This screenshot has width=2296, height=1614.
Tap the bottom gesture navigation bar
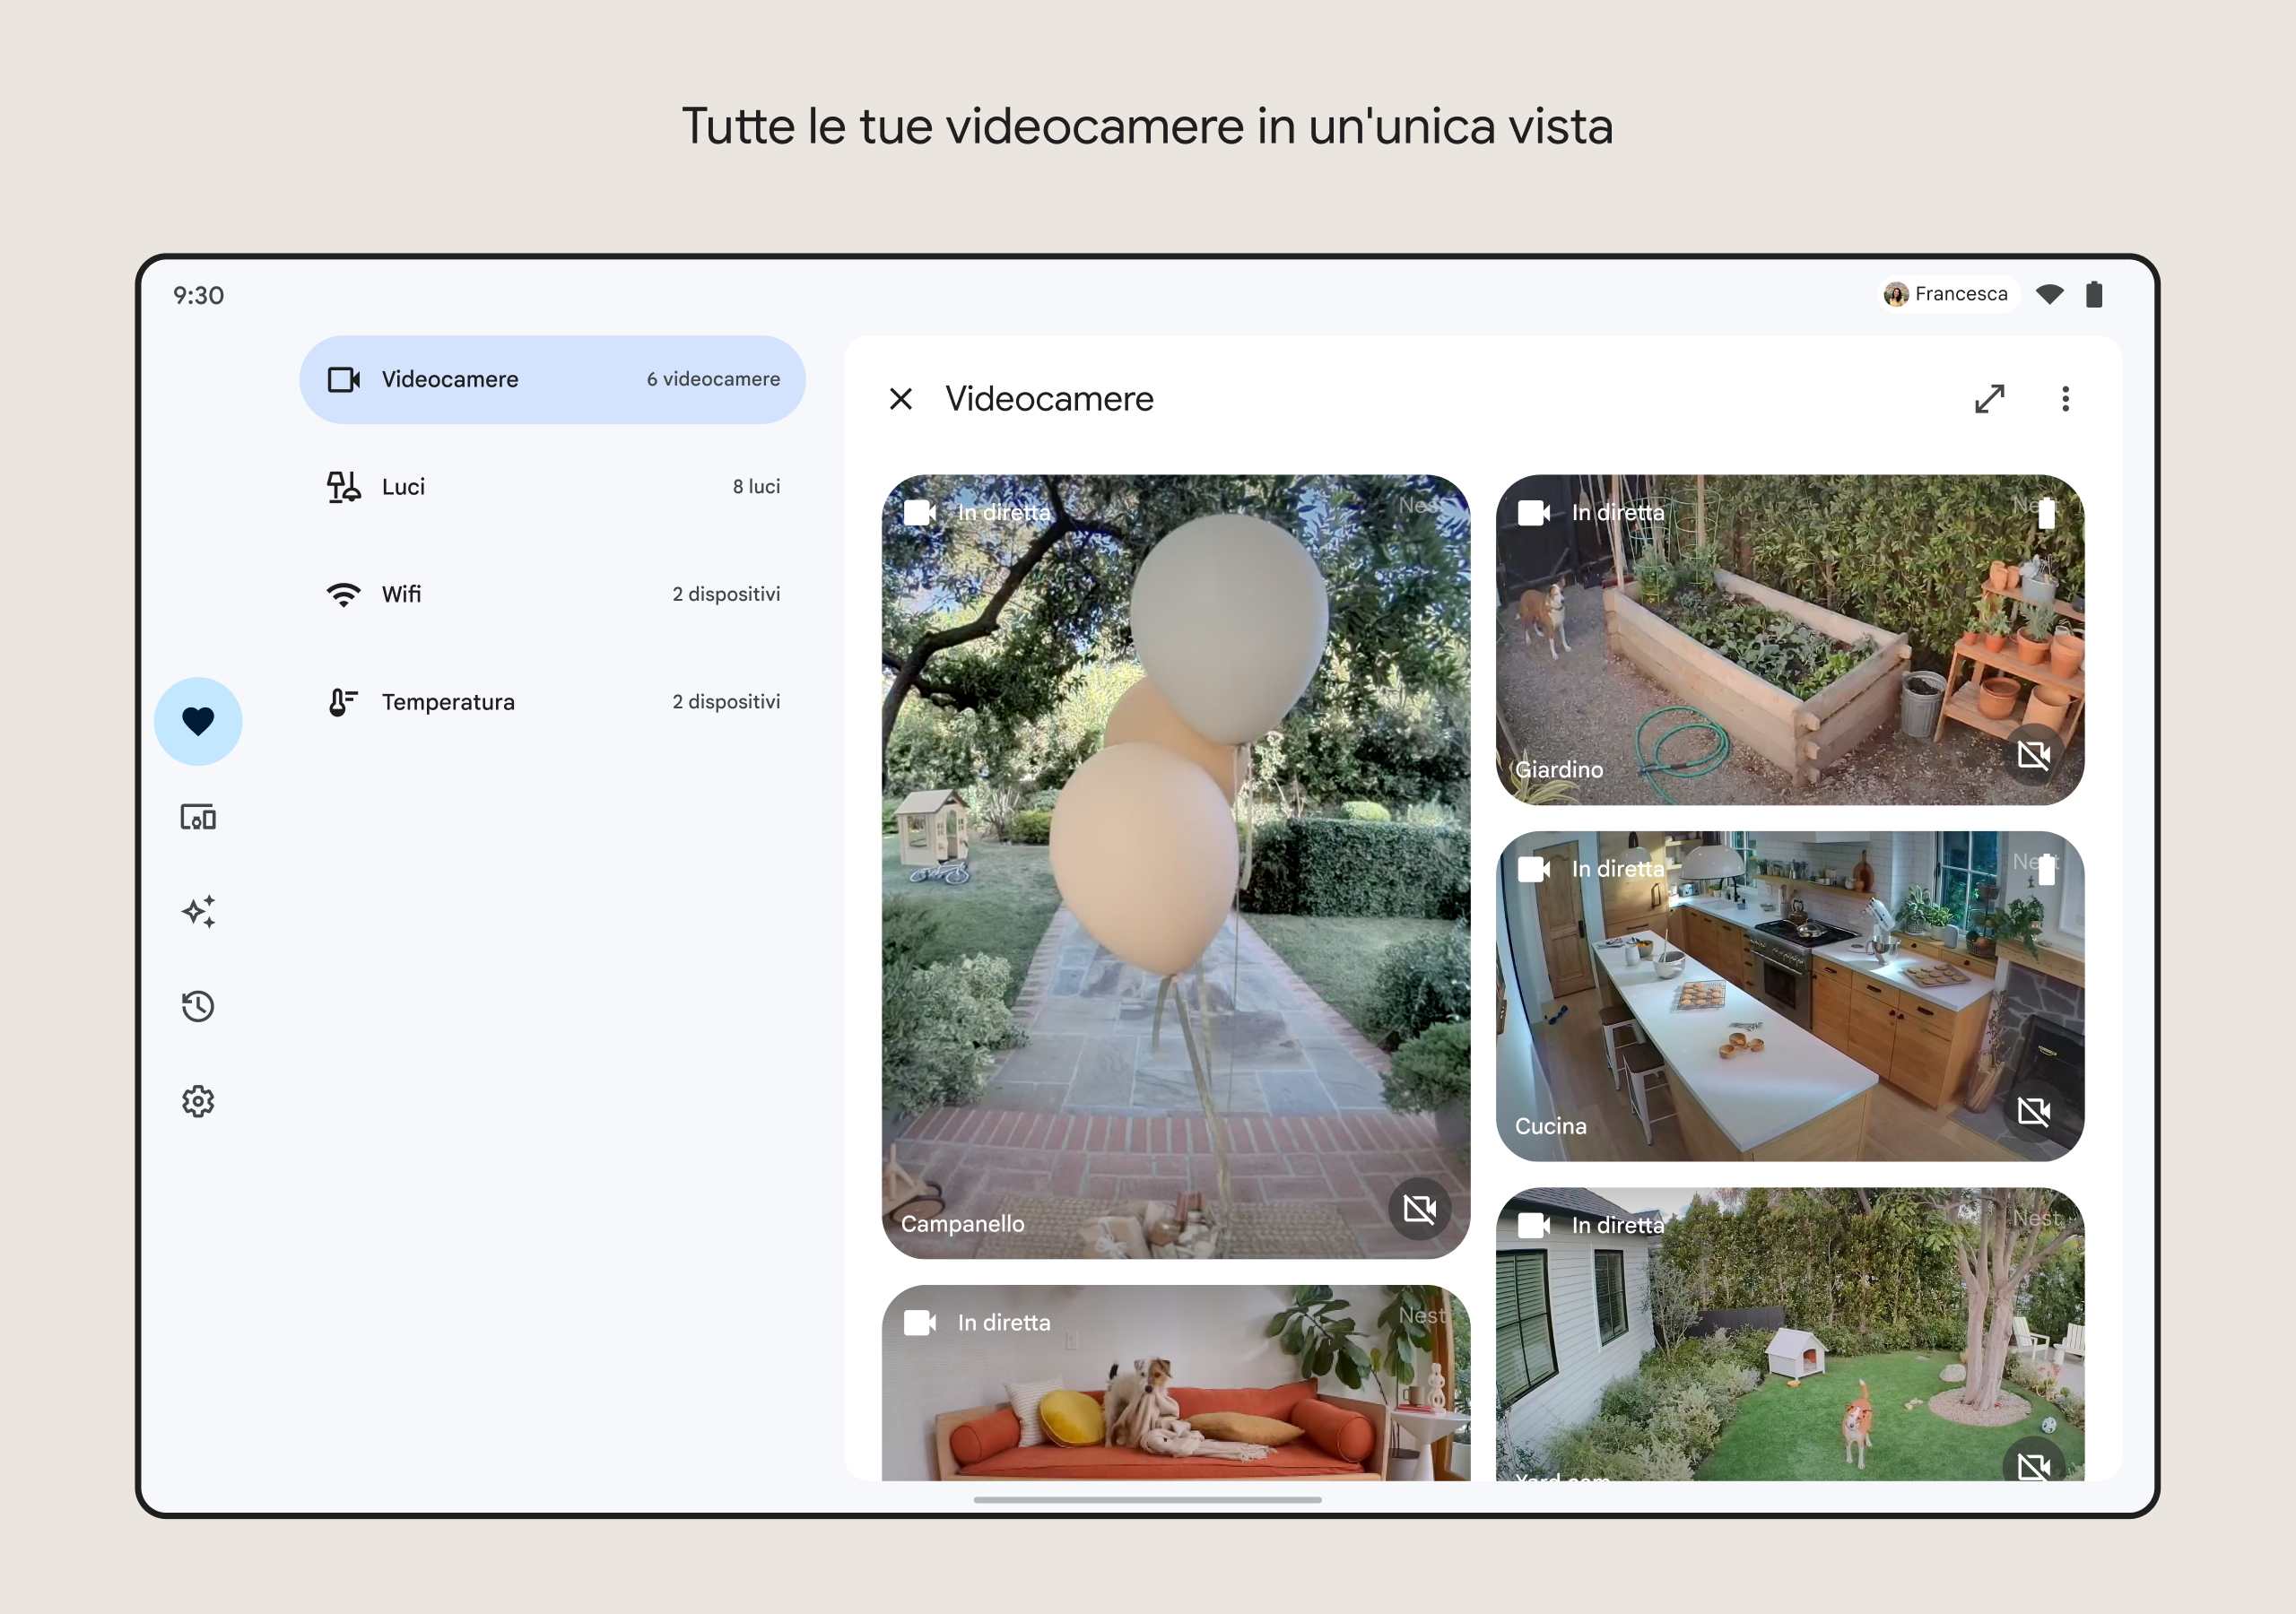pyautogui.click(x=1147, y=1500)
